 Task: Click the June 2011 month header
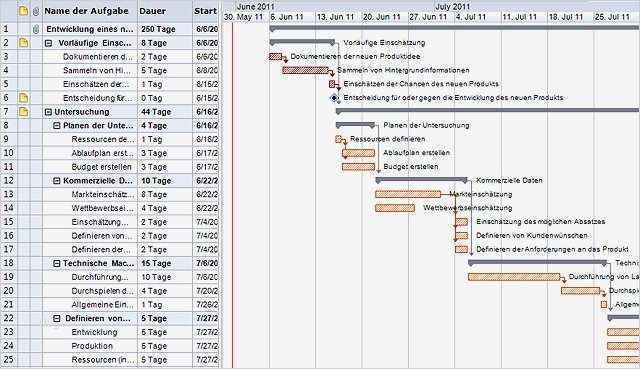point(256,7)
